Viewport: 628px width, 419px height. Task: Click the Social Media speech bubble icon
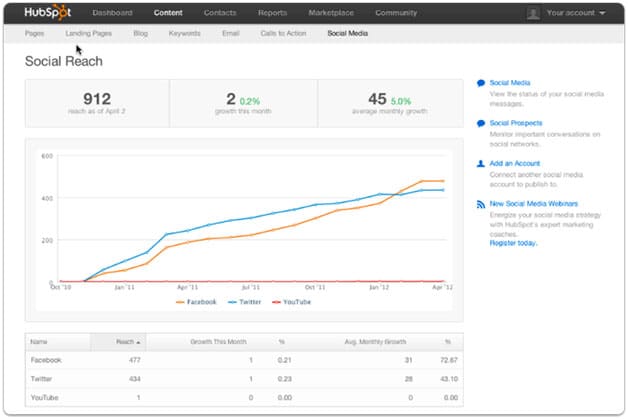click(x=481, y=83)
